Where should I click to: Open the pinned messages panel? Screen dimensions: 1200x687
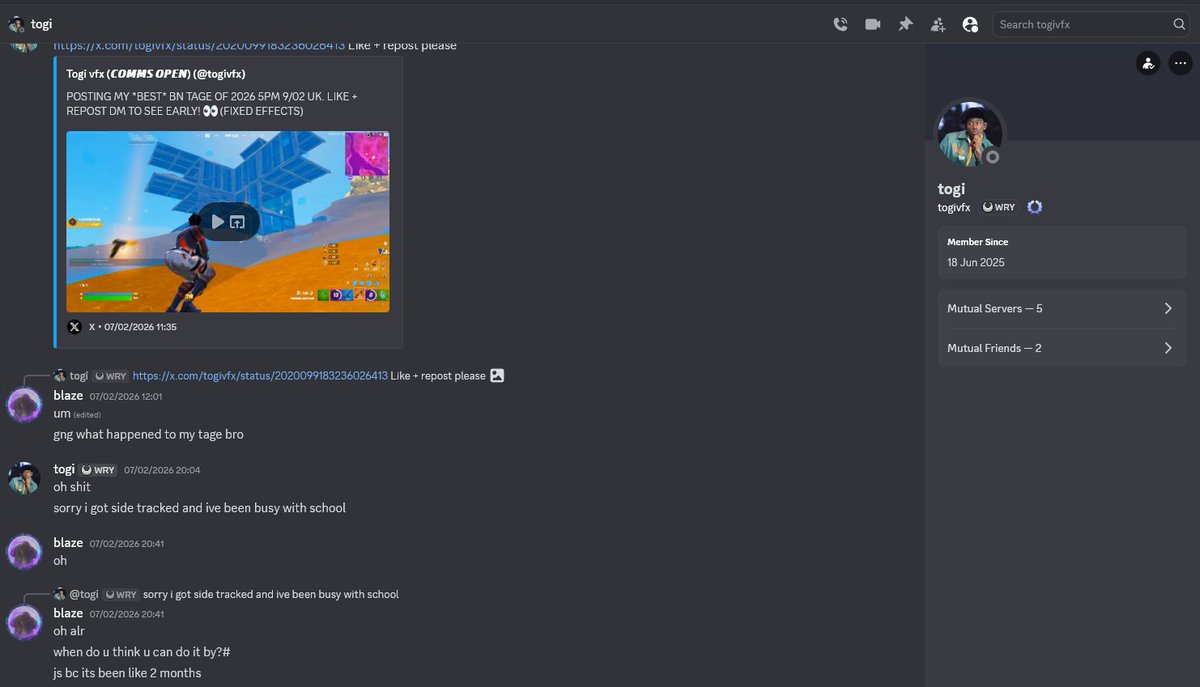click(905, 23)
